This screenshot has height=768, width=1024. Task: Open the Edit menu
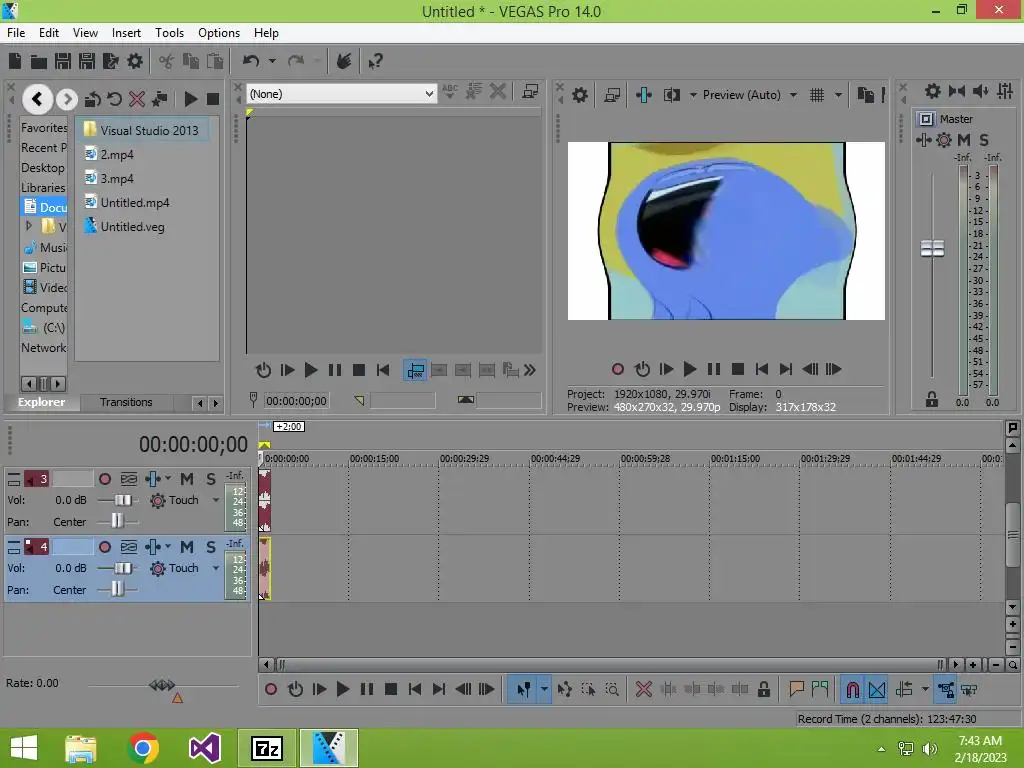49,33
